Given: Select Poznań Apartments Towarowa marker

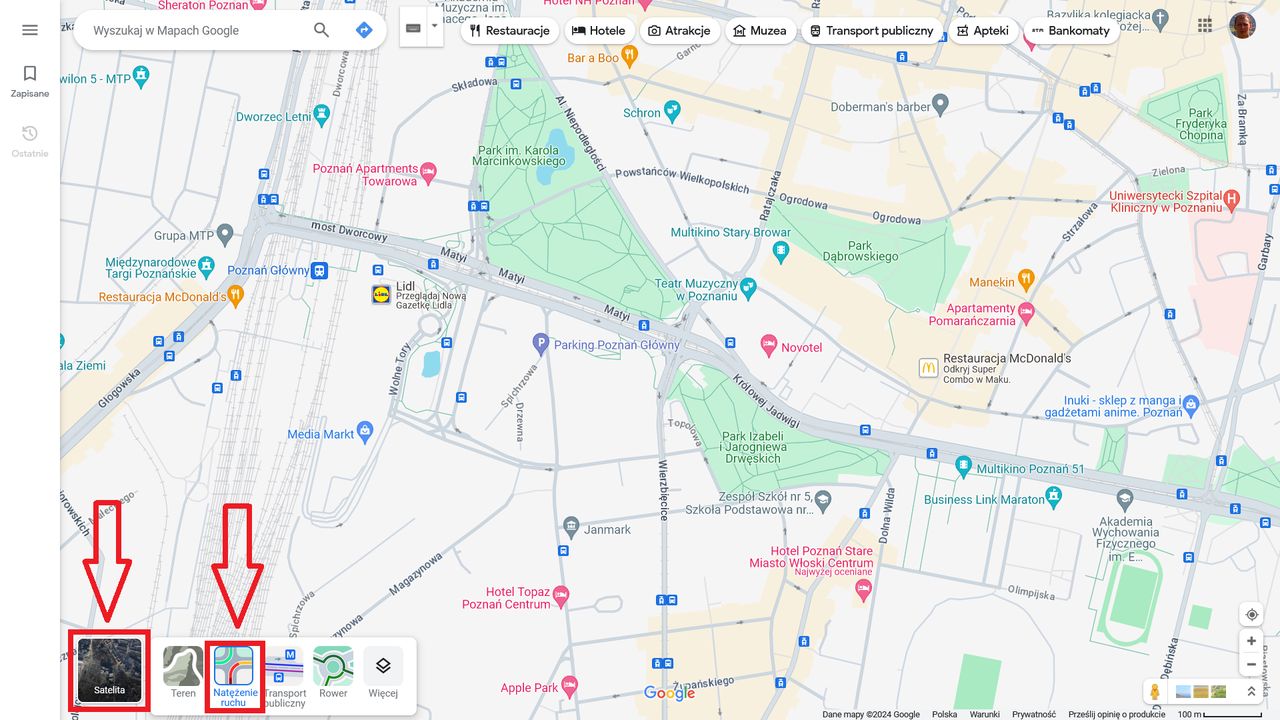Looking at the screenshot, I should 428,173.
